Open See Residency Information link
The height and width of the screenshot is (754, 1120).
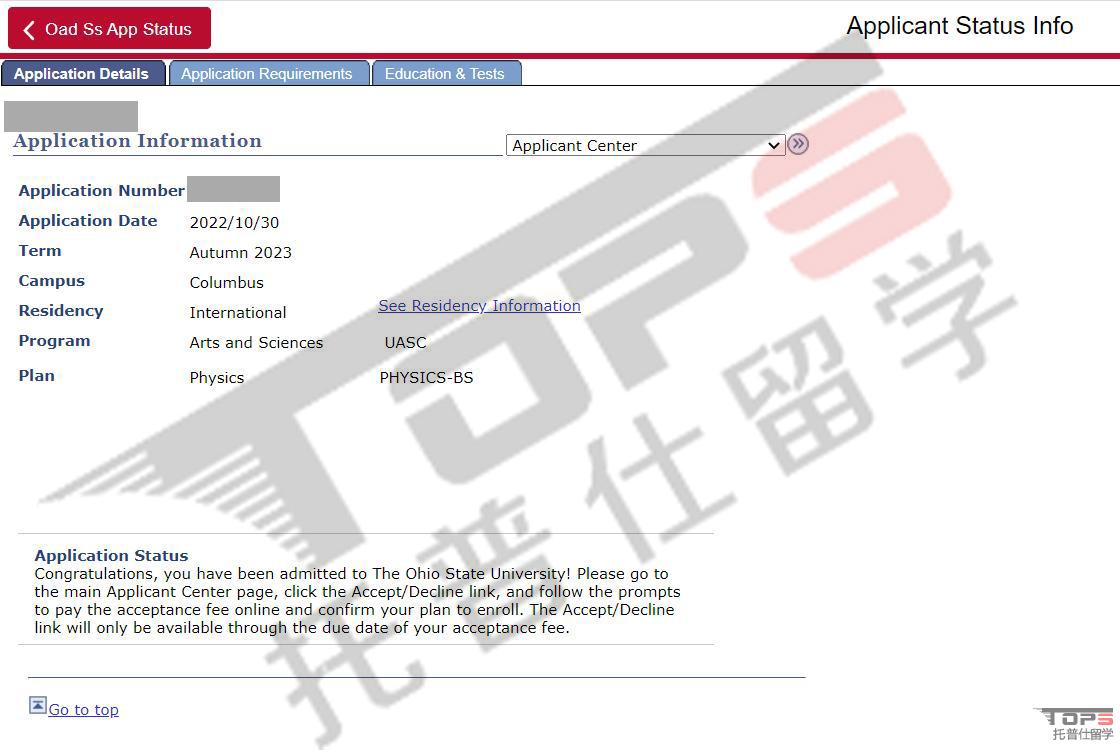[479, 306]
